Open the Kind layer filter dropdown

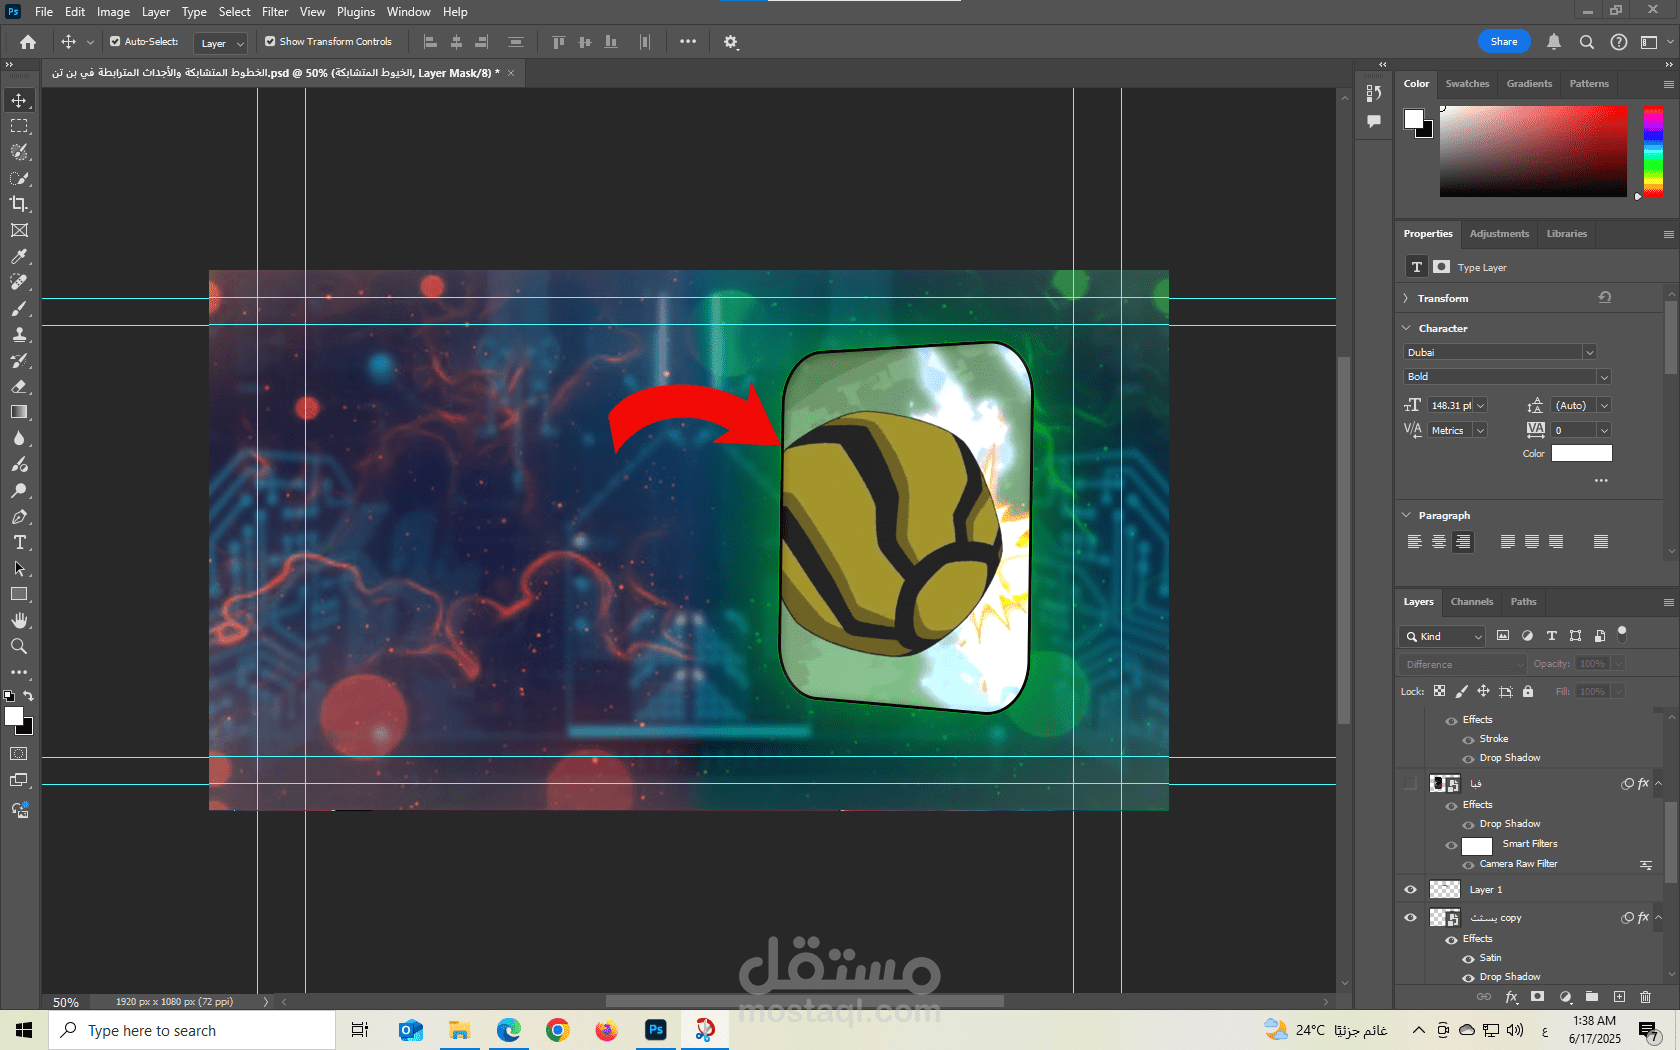coord(1442,637)
